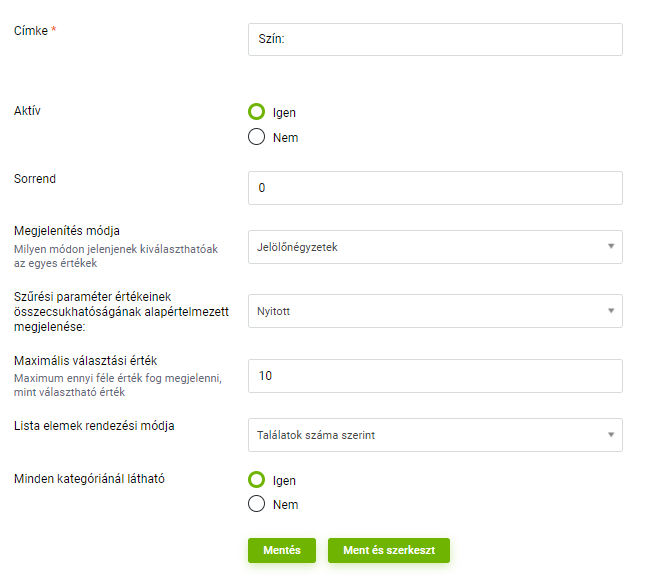The image size is (661, 578).
Task: Open the Megjelenítés módja dropdown
Action: pyautogui.click(x=435, y=247)
